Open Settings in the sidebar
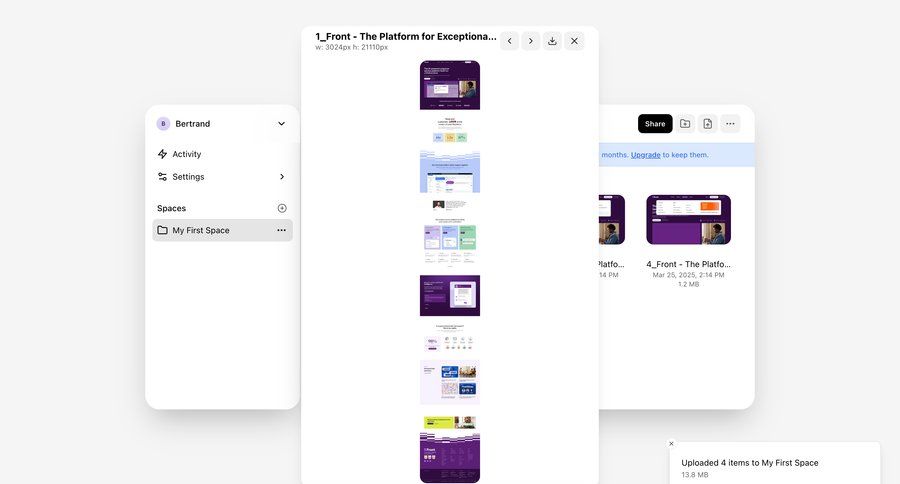Screen dimensions: 900x484 (x=188, y=177)
